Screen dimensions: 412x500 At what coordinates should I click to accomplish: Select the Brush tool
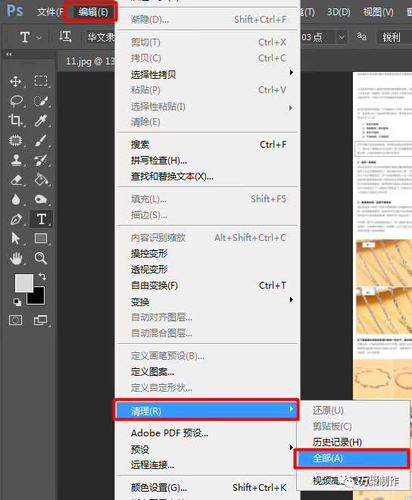coord(41,140)
